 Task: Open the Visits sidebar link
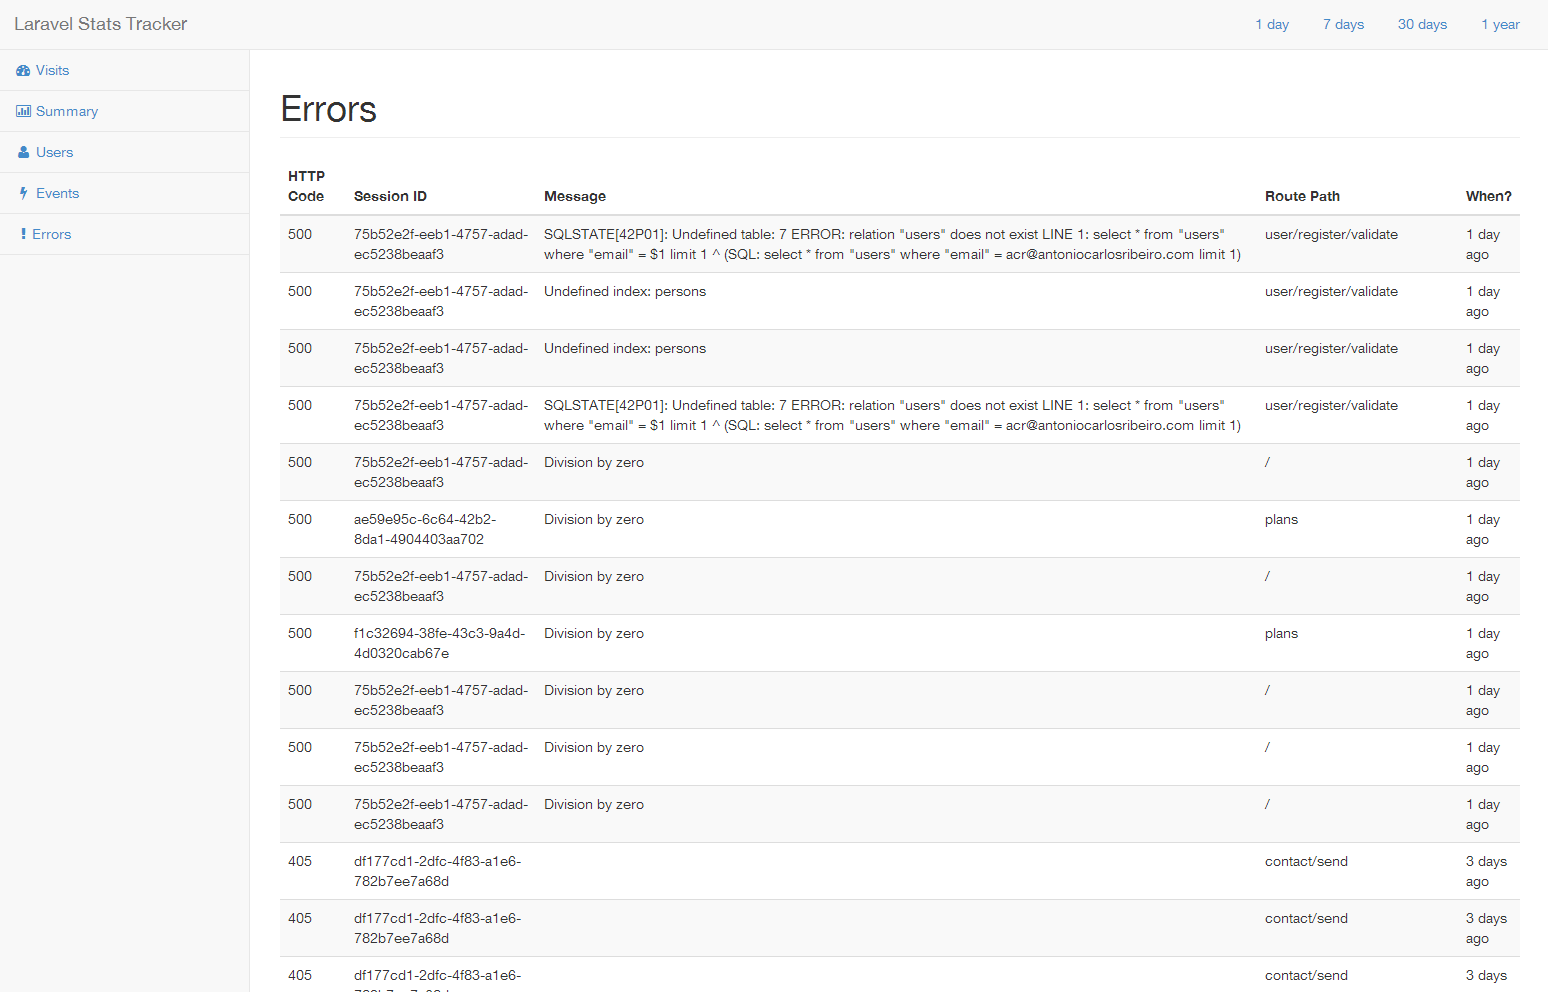[x=52, y=71]
